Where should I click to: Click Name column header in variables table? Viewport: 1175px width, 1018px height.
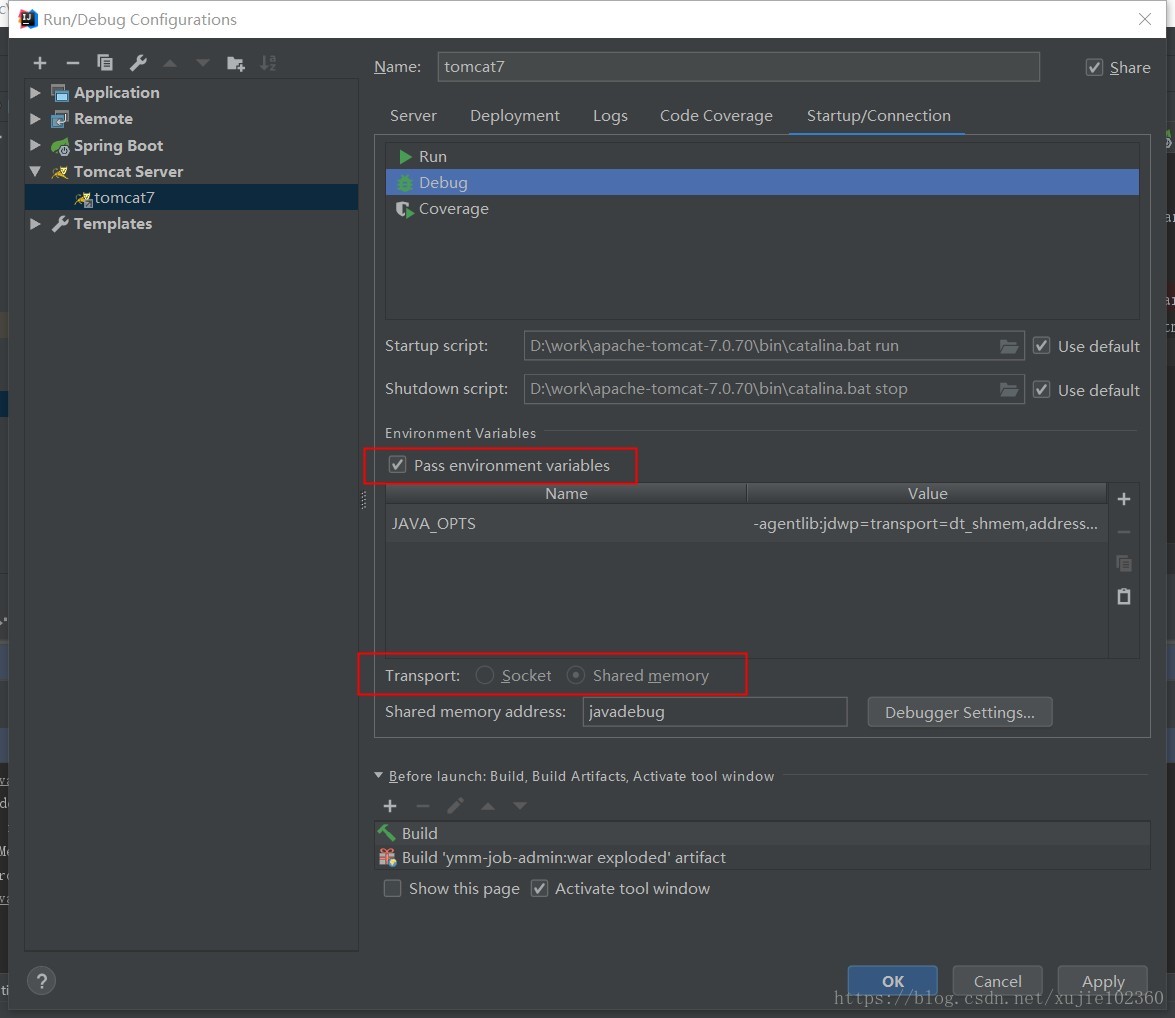(x=566, y=493)
